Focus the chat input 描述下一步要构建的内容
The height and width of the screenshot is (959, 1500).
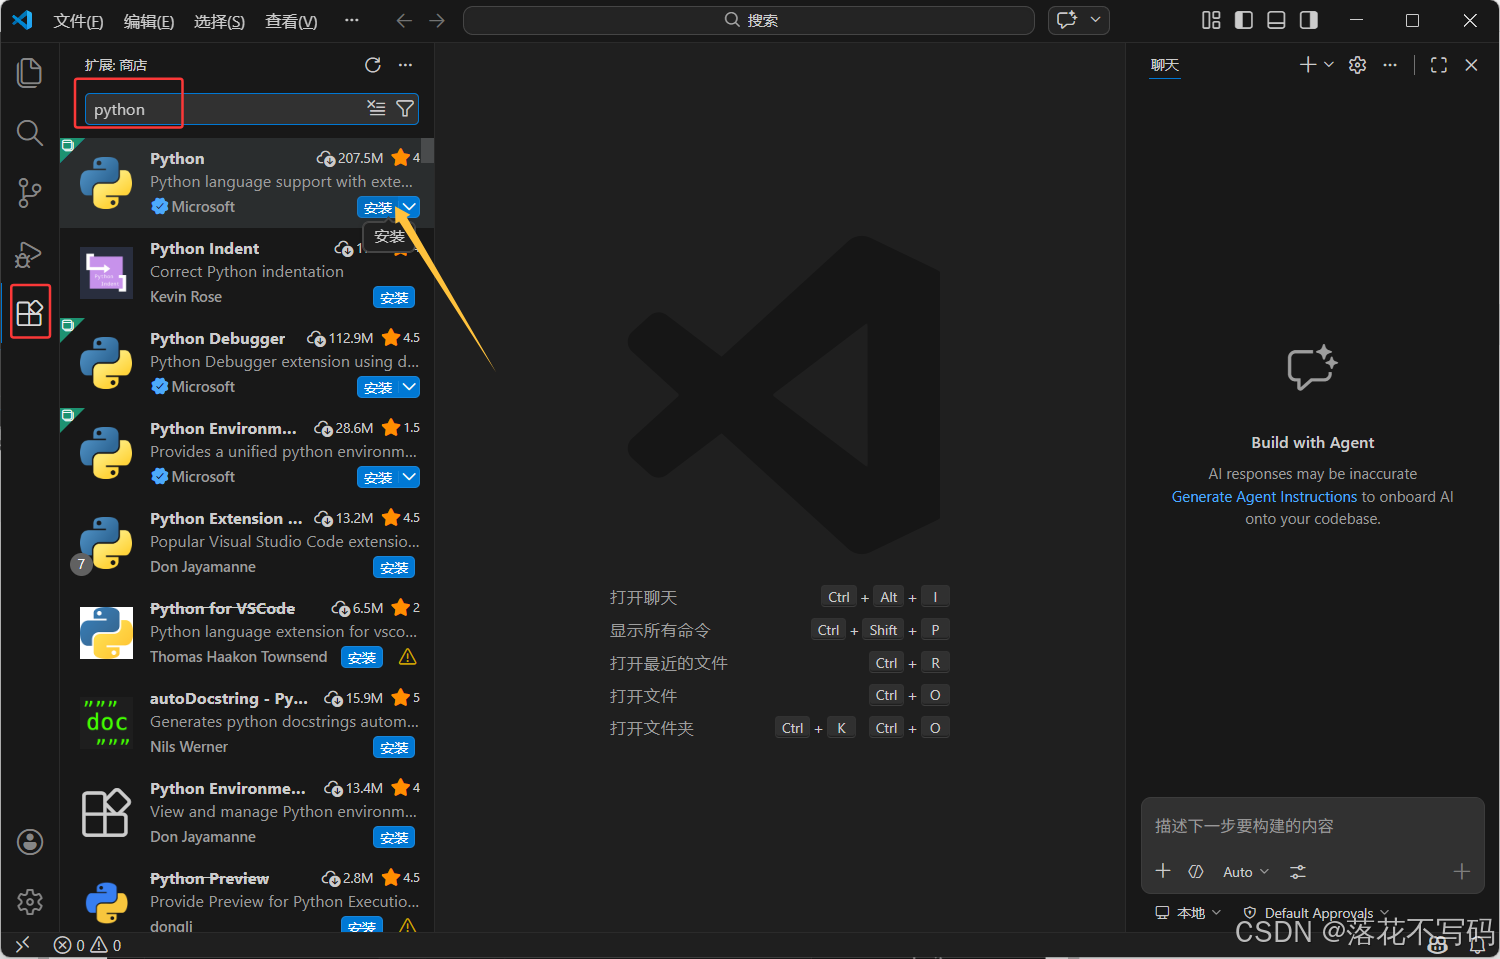click(x=1311, y=826)
